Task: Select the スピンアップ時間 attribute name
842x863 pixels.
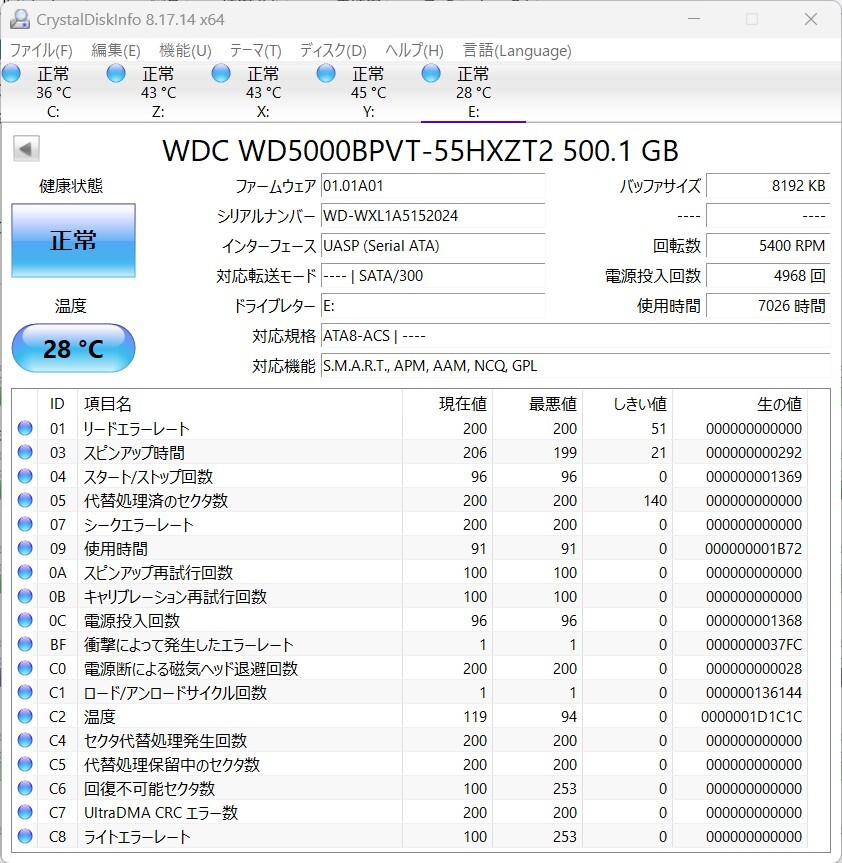Action: pyautogui.click(x=134, y=452)
